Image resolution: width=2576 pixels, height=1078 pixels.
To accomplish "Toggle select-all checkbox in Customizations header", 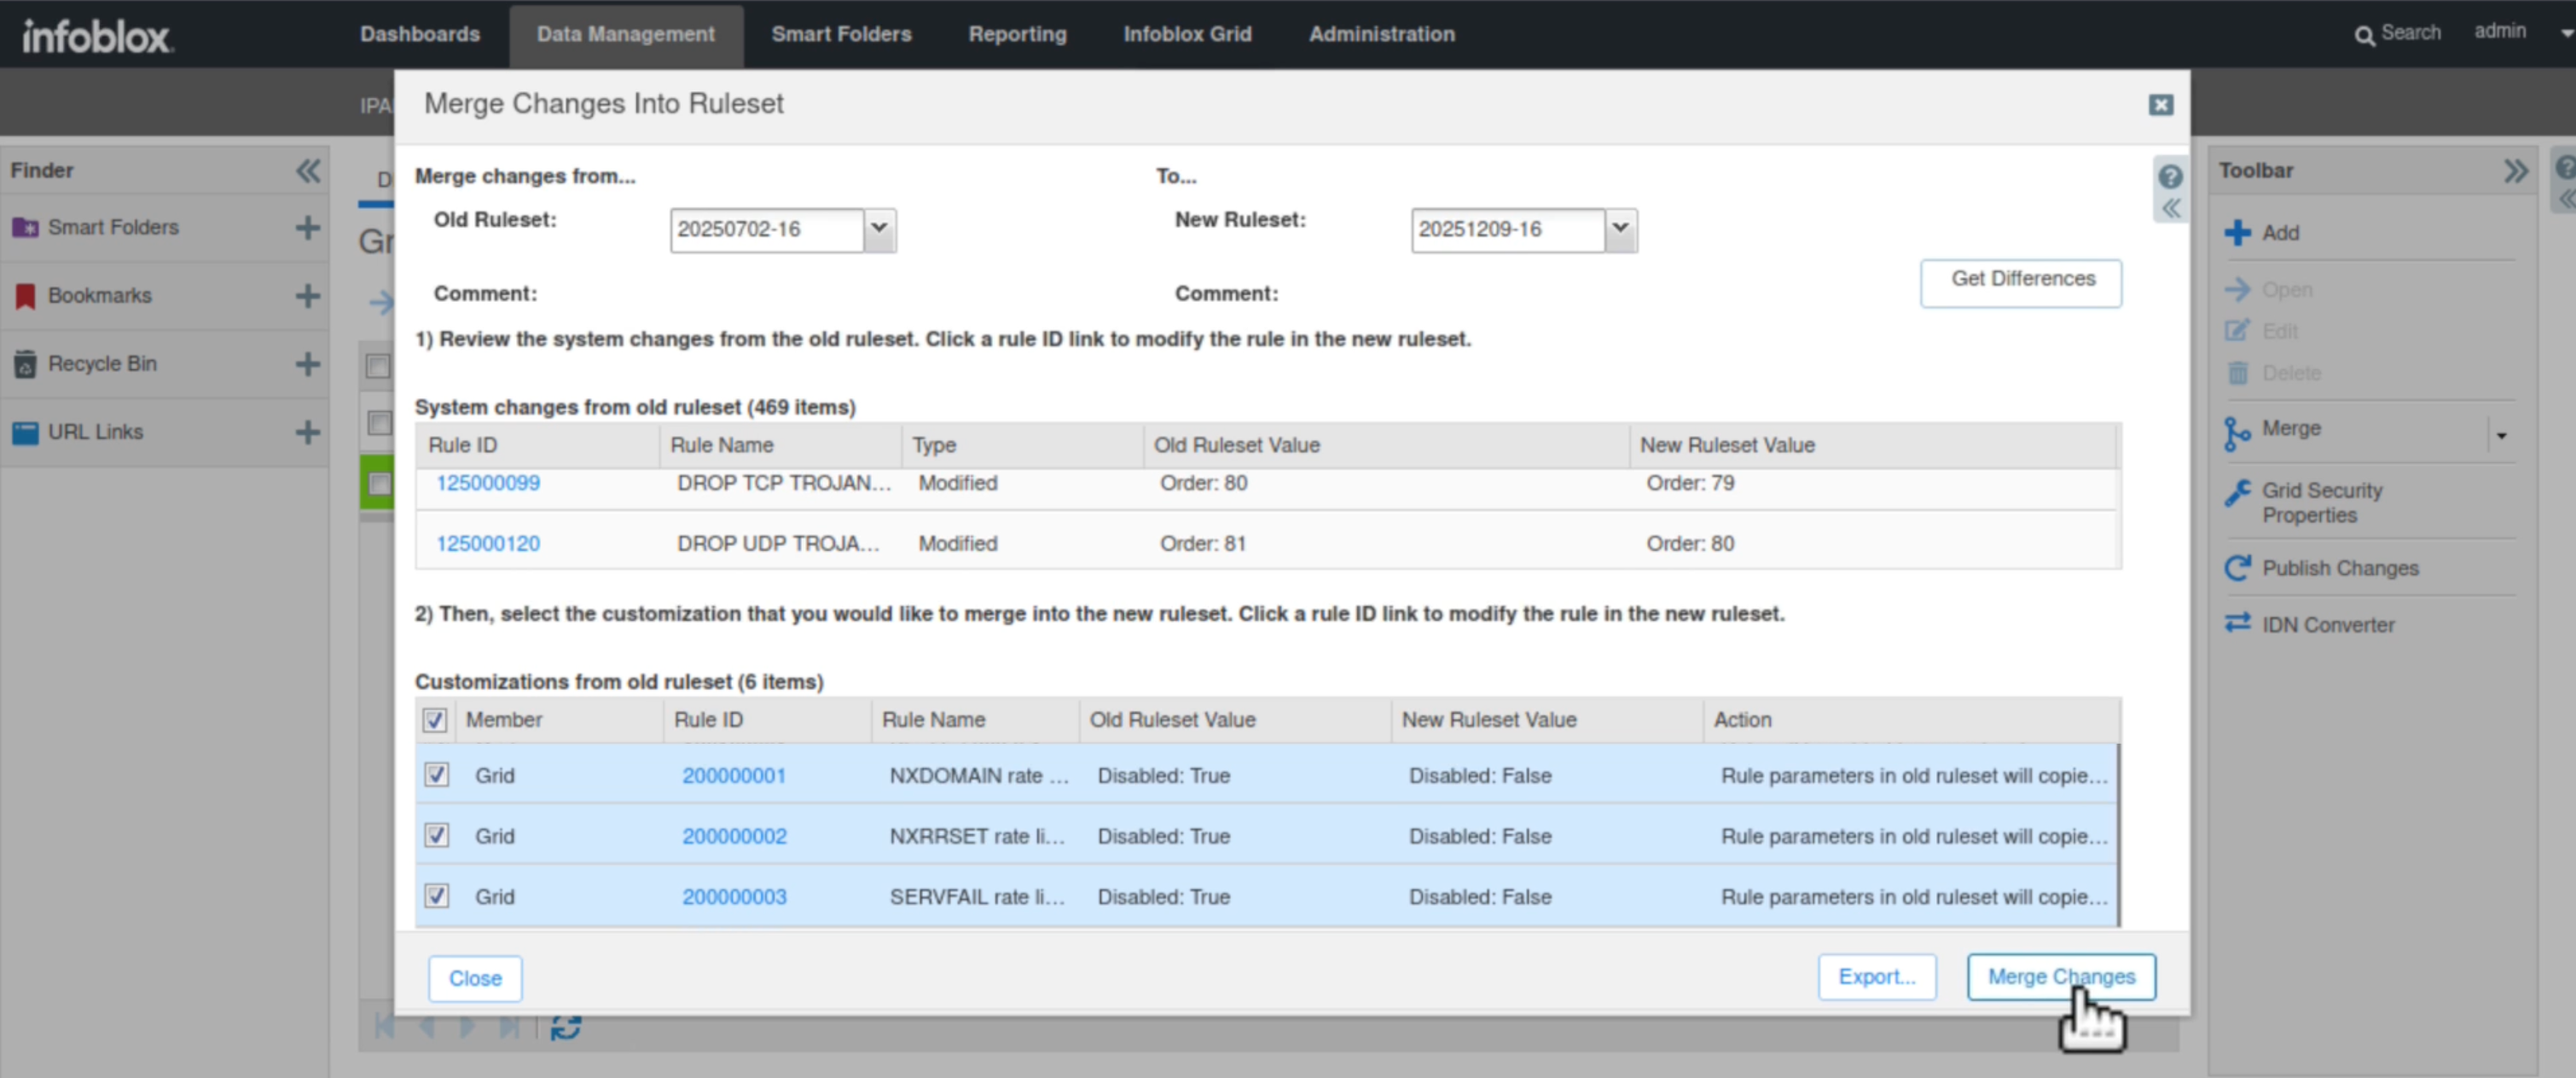I will (434, 720).
